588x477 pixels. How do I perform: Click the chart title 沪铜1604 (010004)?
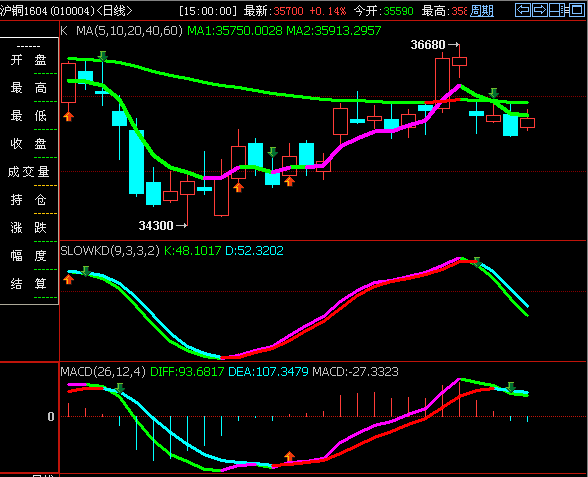(47, 11)
